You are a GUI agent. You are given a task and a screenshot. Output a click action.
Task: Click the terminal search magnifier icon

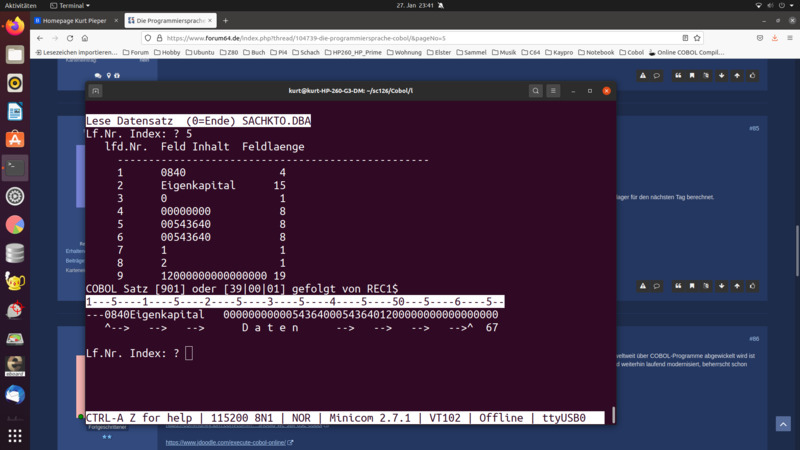pyautogui.click(x=536, y=91)
